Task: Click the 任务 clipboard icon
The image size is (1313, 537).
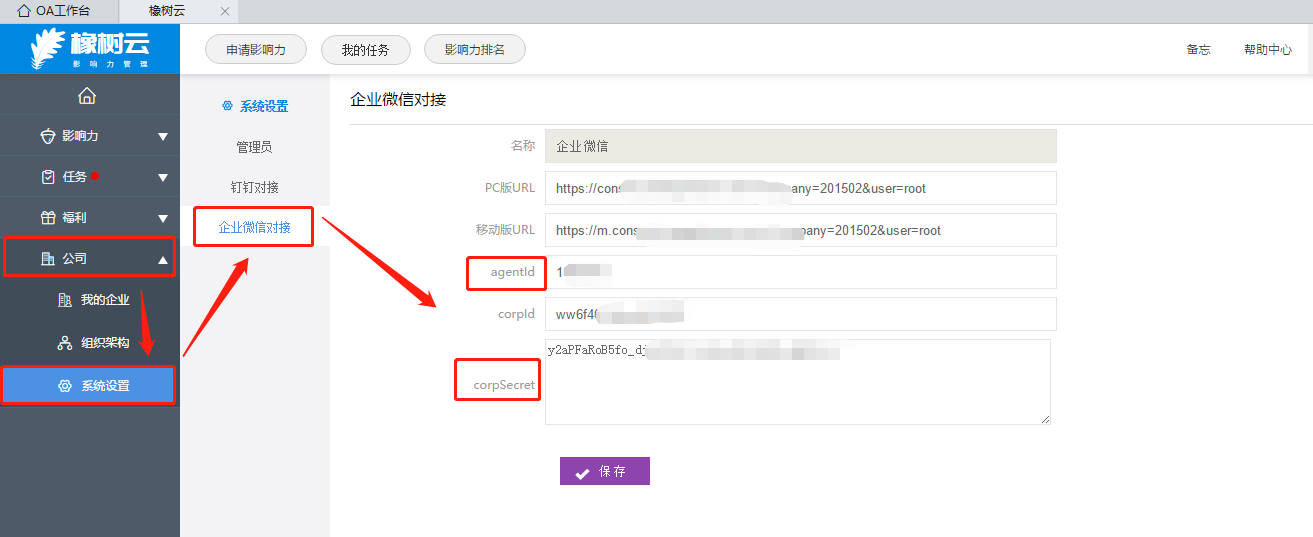Action: (48, 177)
